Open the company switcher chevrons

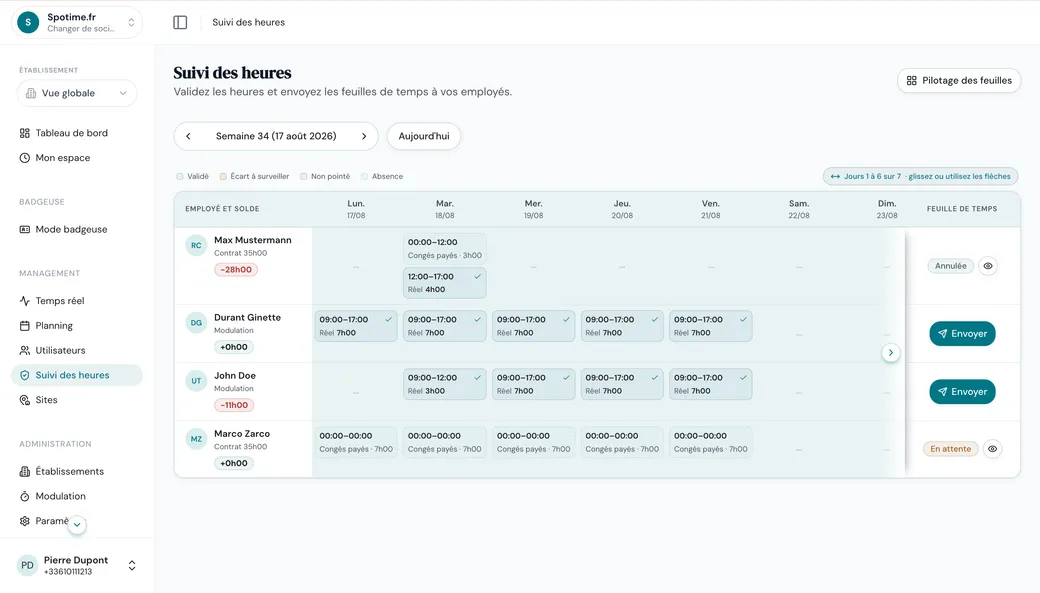point(131,23)
